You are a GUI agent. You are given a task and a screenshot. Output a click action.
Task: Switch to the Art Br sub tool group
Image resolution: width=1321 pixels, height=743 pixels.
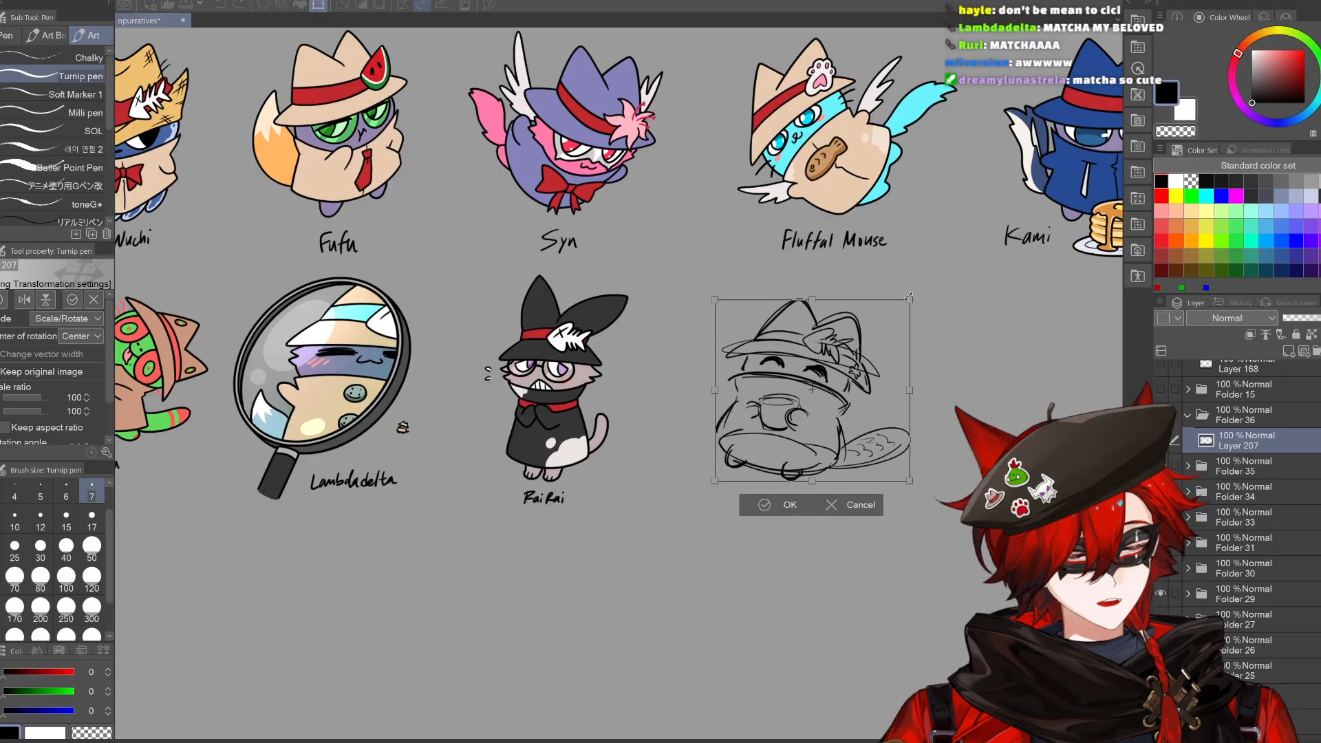click(46, 35)
